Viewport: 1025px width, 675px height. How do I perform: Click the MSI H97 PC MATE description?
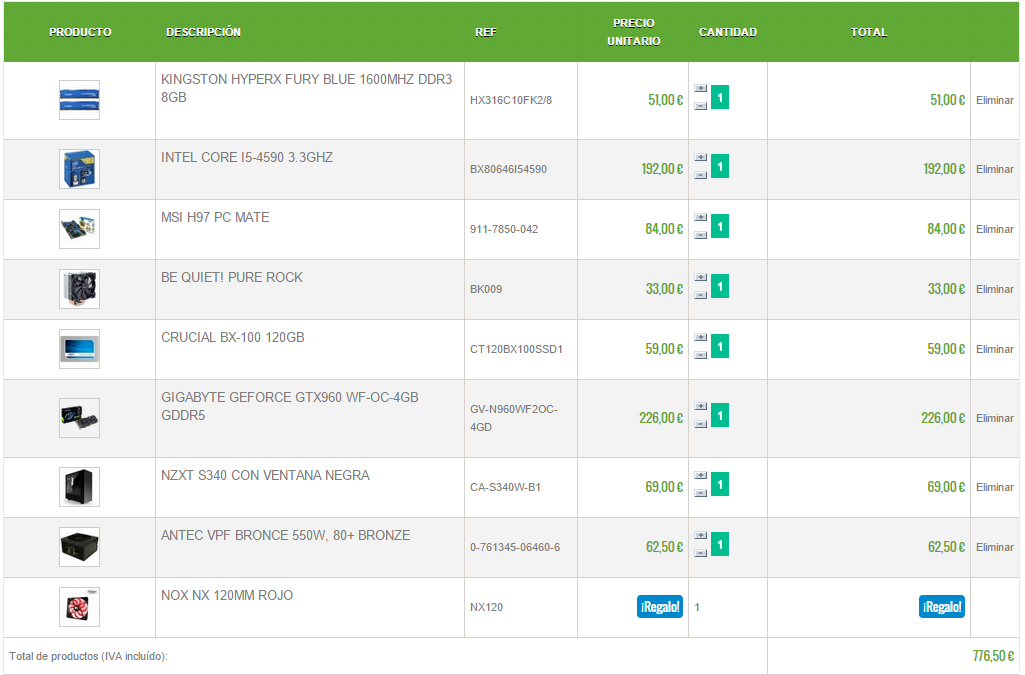[x=214, y=218]
